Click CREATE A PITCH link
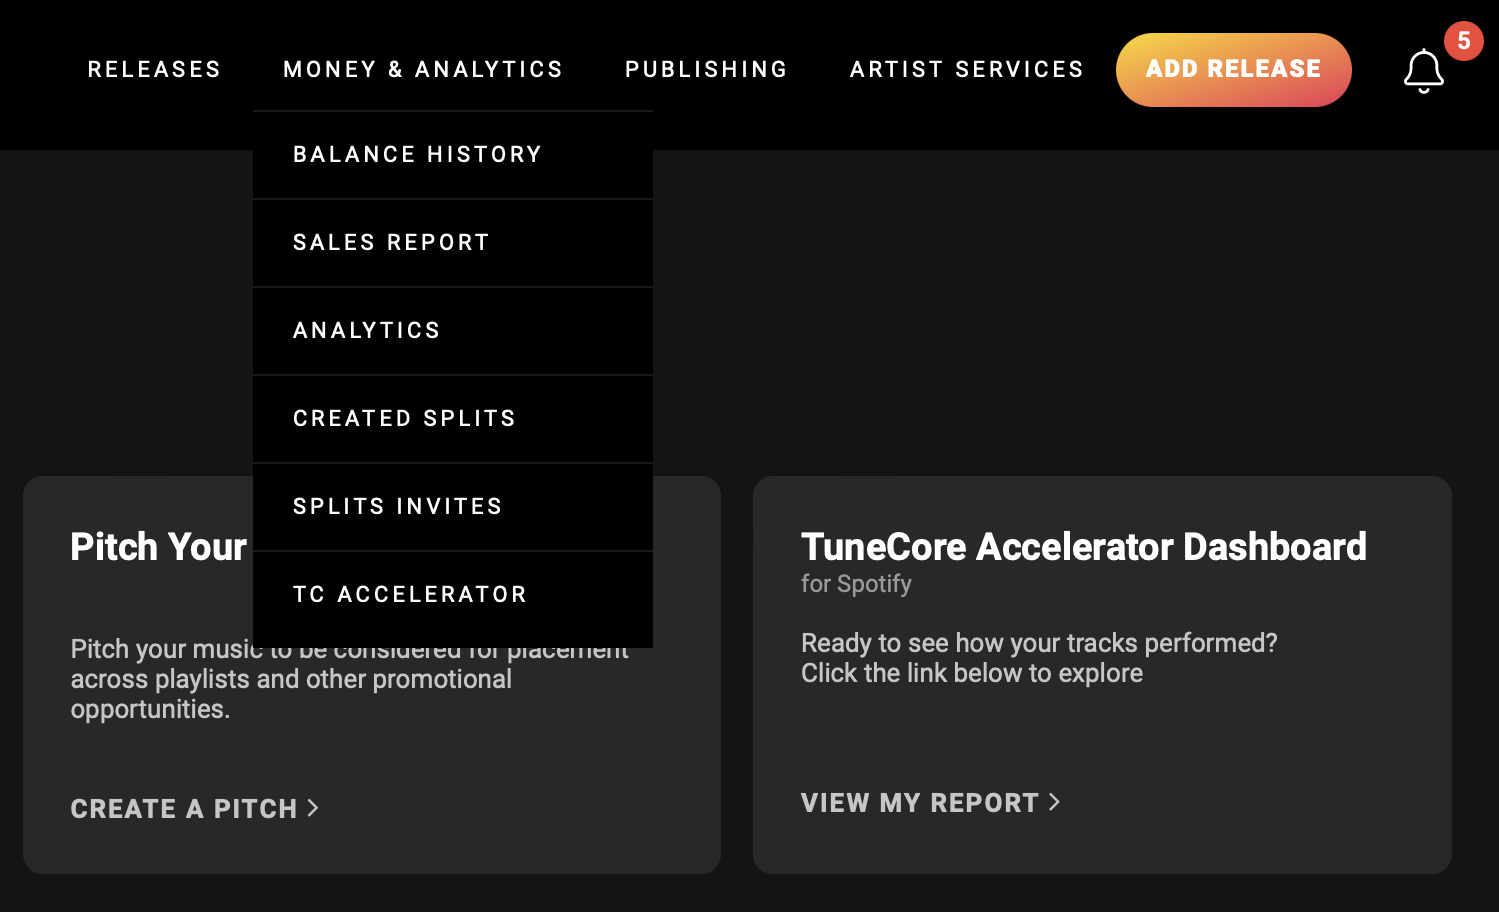 click(x=183, y=808)
